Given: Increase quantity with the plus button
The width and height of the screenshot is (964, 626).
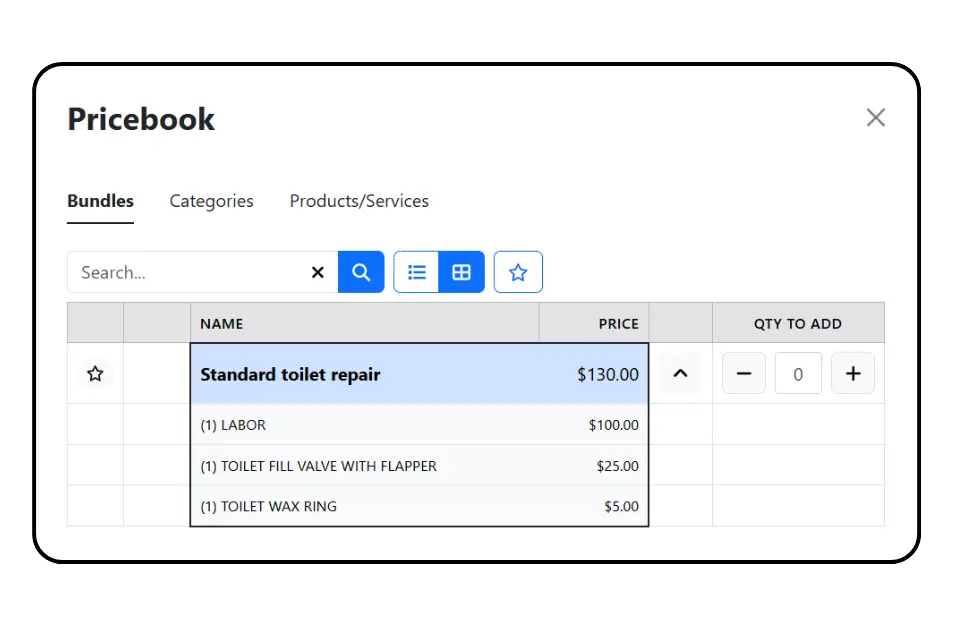Looking at the screenshot, I should 853,373.
